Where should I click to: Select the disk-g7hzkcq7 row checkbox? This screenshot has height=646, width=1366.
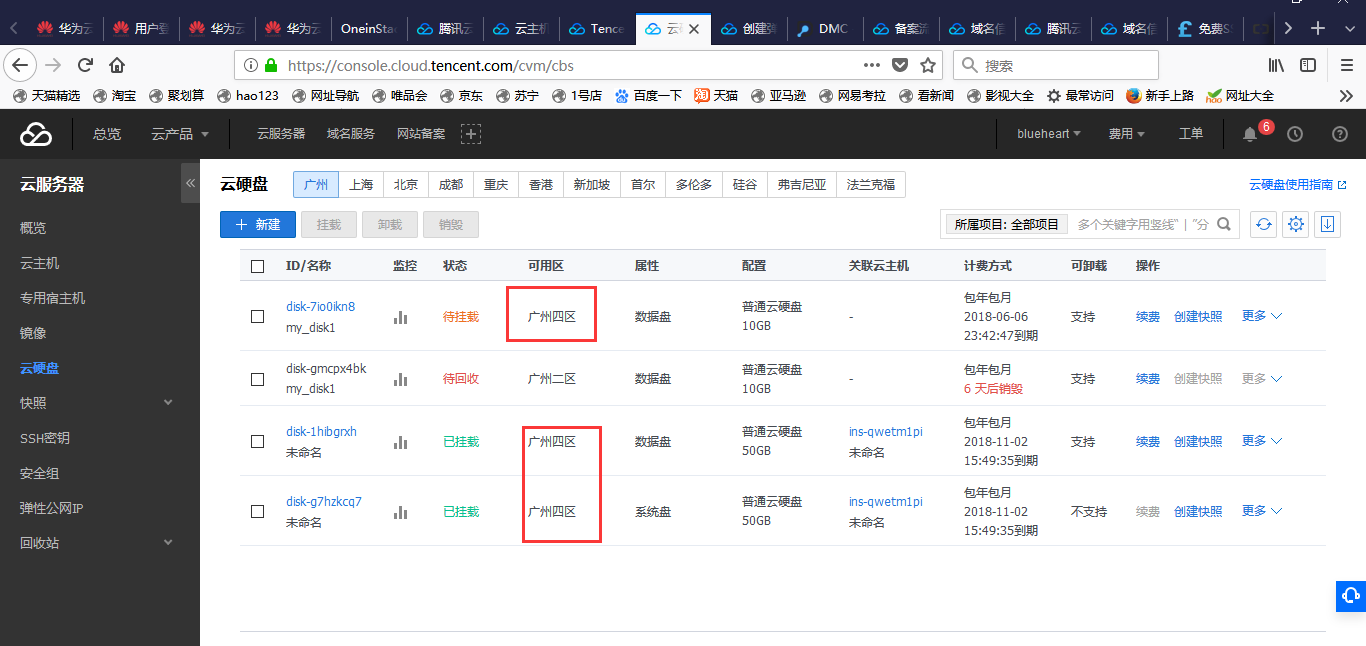(258, 511)
